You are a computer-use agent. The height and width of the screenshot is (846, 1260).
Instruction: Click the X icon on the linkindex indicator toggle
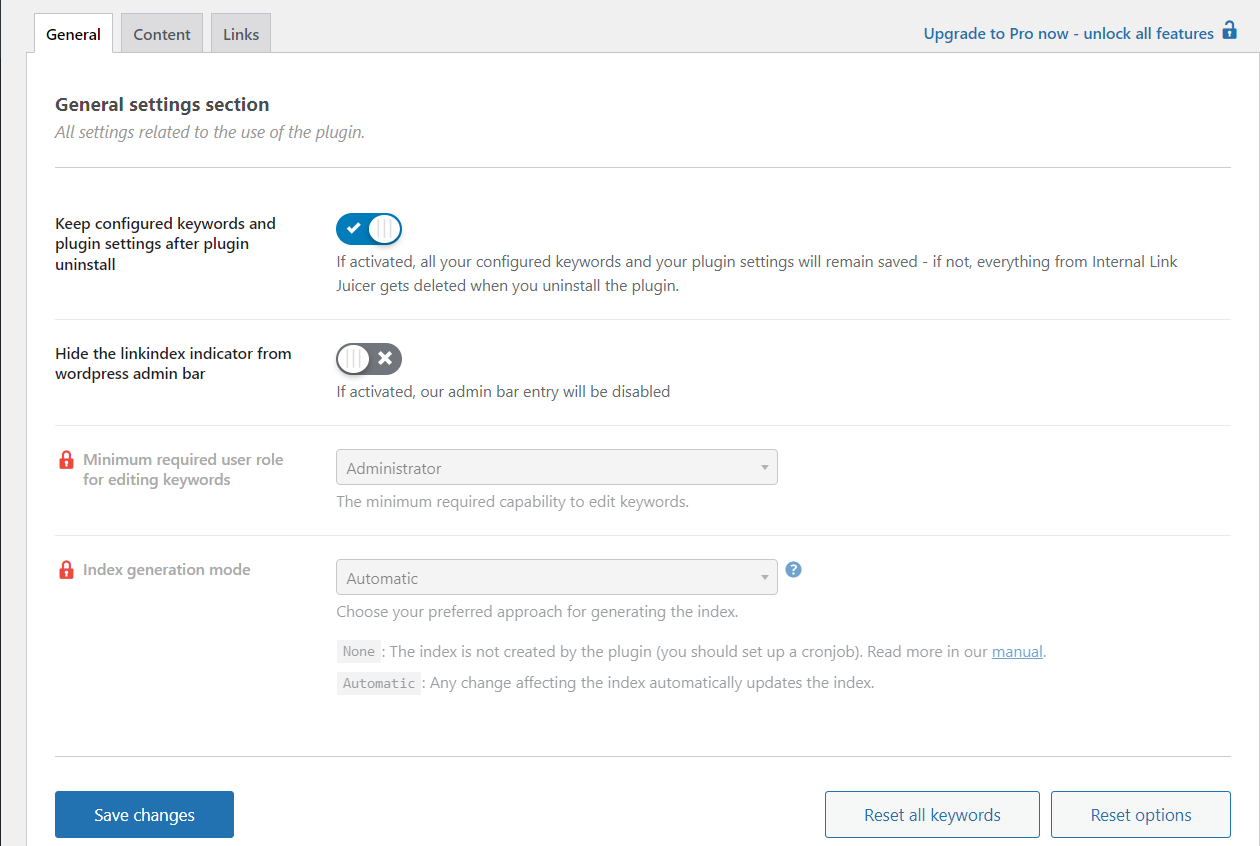tap(384, 358)
